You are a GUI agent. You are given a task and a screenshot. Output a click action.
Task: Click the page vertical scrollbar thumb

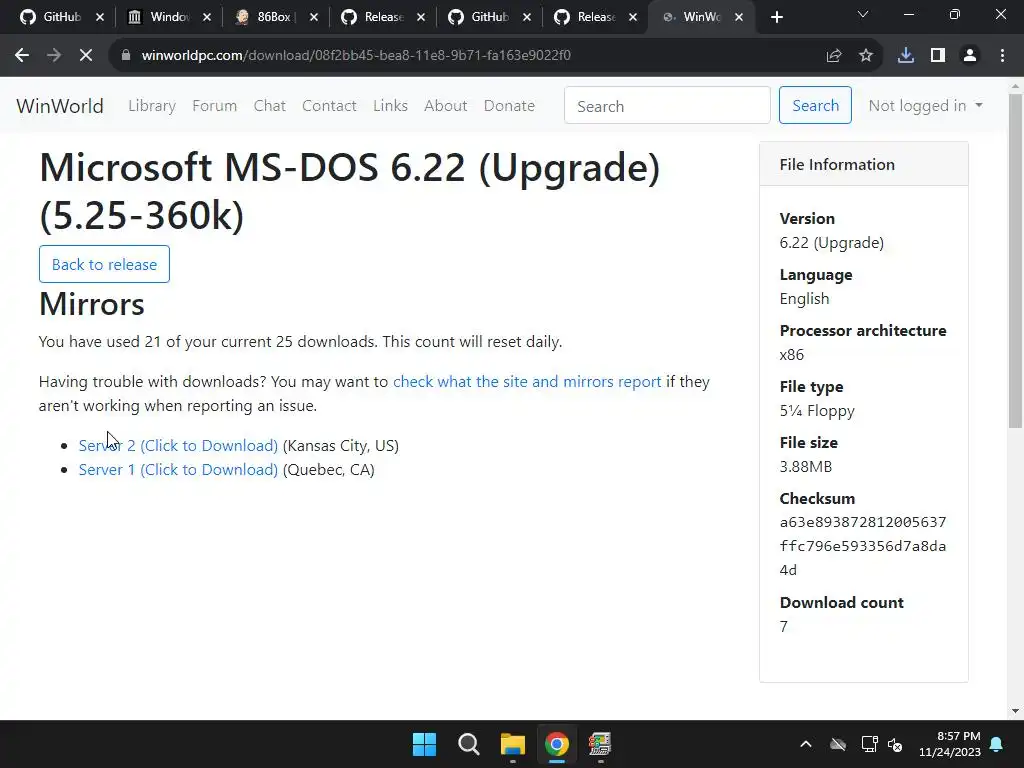pos(1015,261)
